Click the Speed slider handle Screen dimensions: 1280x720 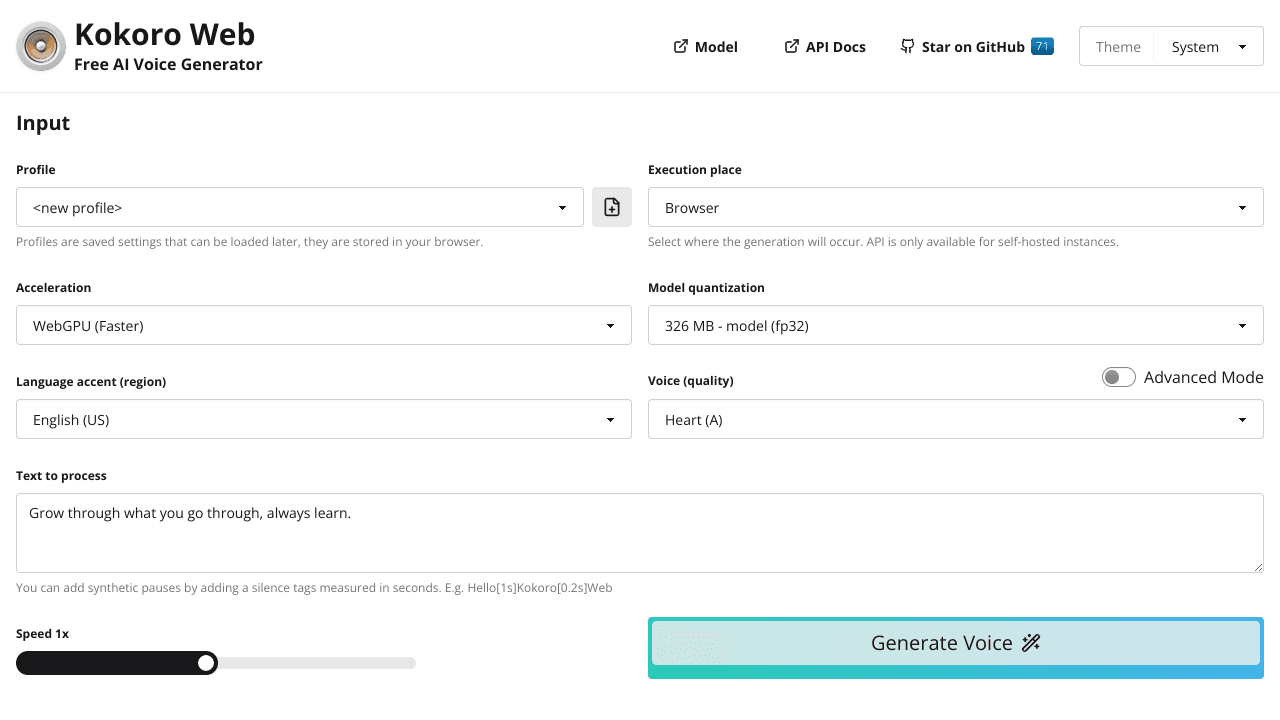(206, 662)
